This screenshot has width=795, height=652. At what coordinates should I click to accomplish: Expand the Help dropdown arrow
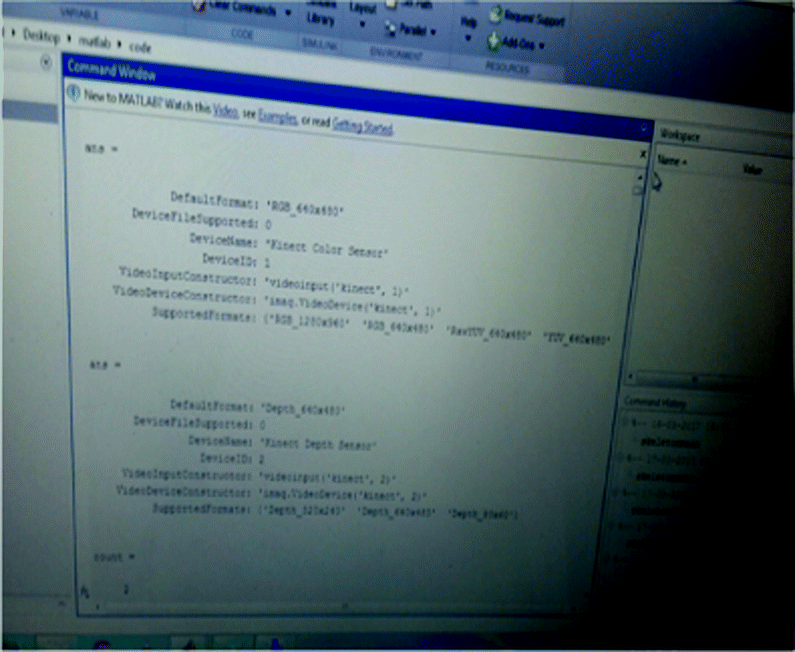(x=467, y=38)
